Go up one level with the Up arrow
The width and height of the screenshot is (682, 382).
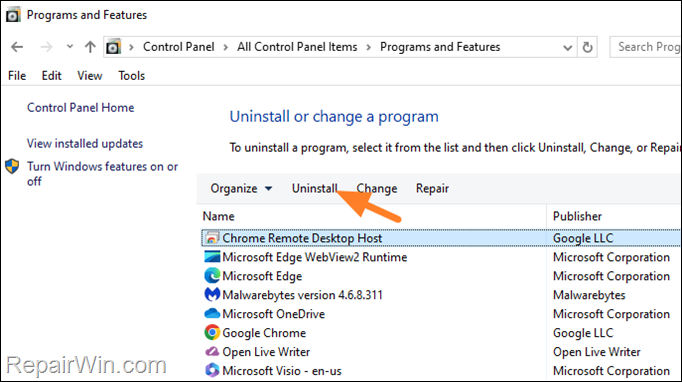point(90,47)
